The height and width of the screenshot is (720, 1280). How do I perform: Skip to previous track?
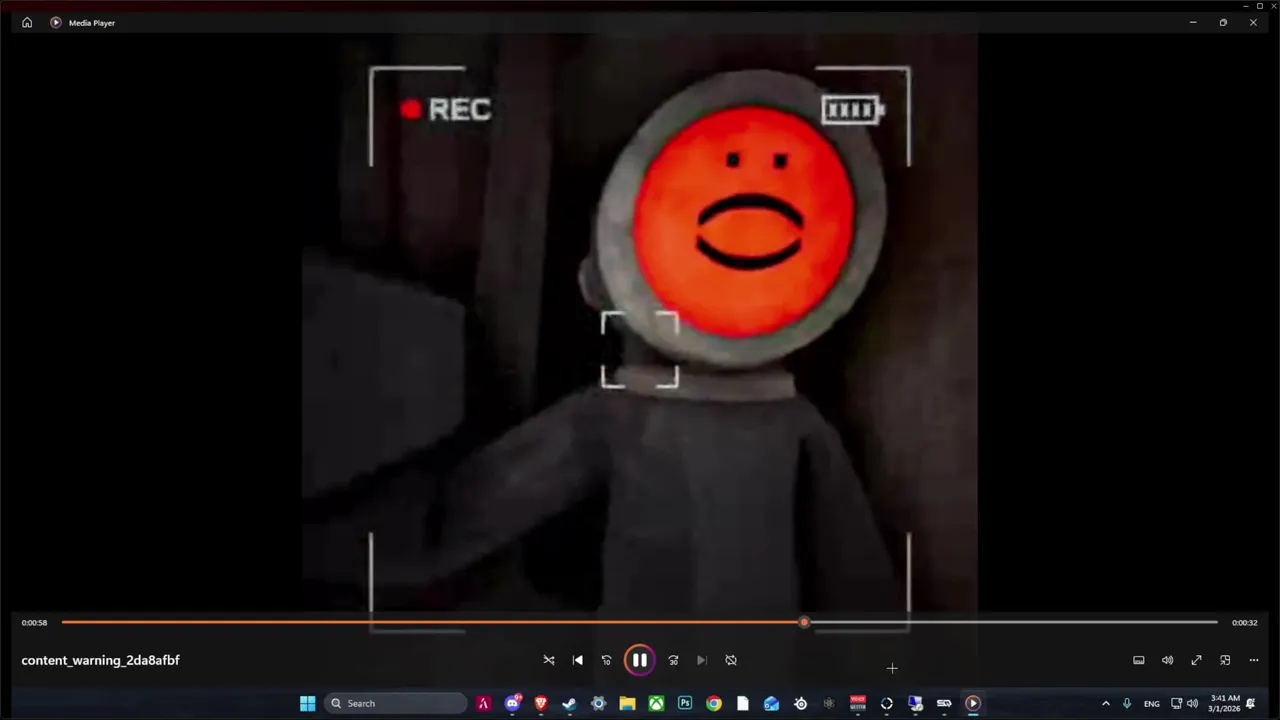577,660
